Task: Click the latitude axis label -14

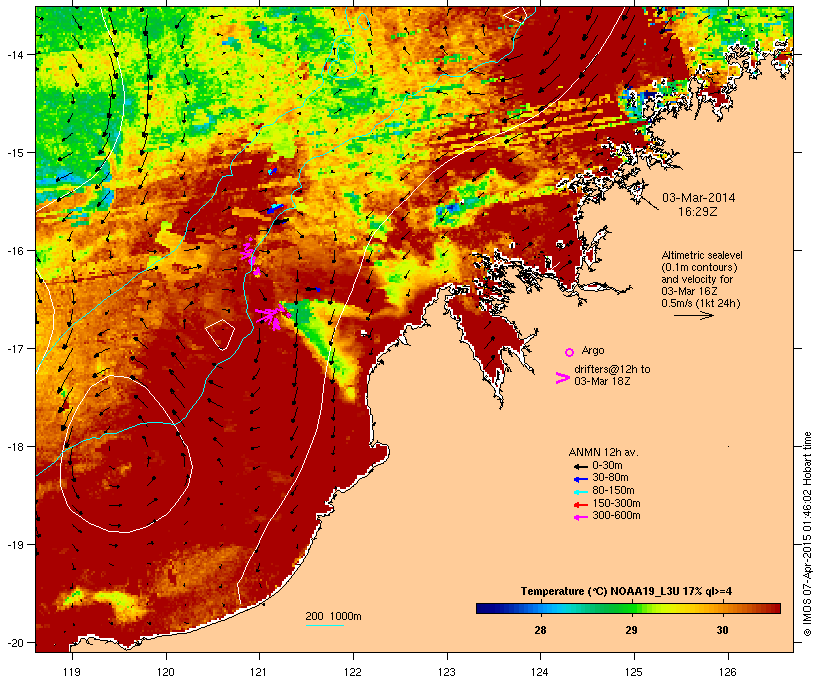Action: 15,54
